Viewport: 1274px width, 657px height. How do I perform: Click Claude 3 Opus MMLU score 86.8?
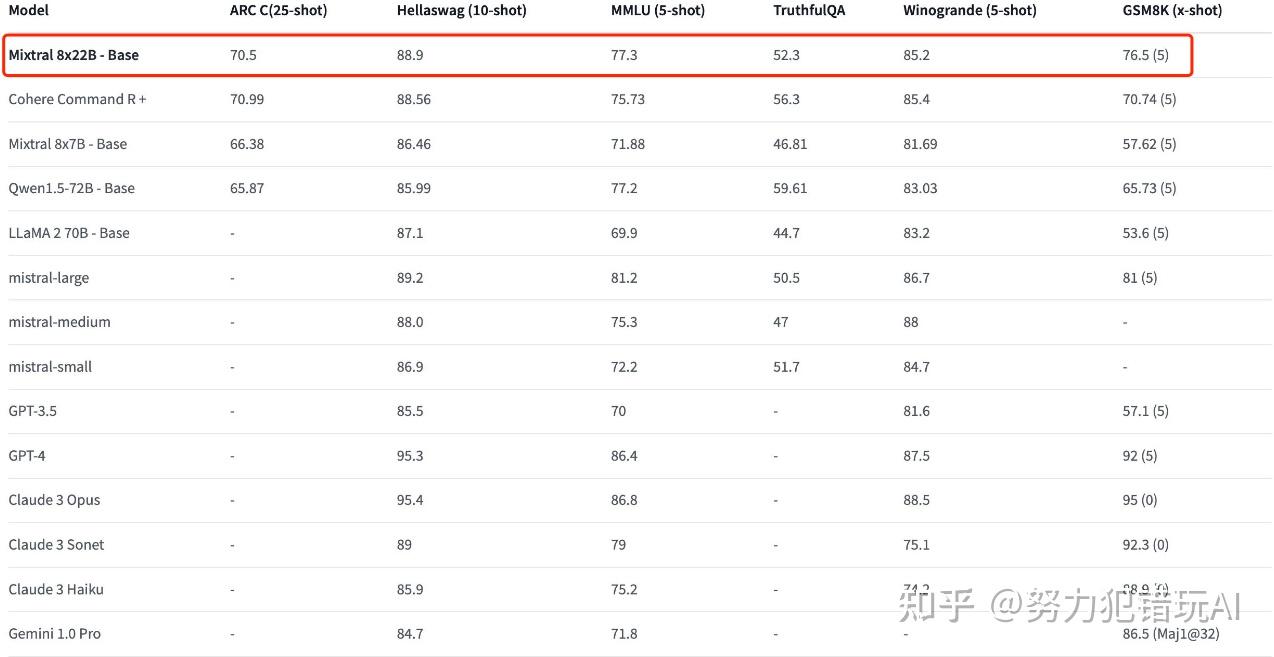click(624, 500)
